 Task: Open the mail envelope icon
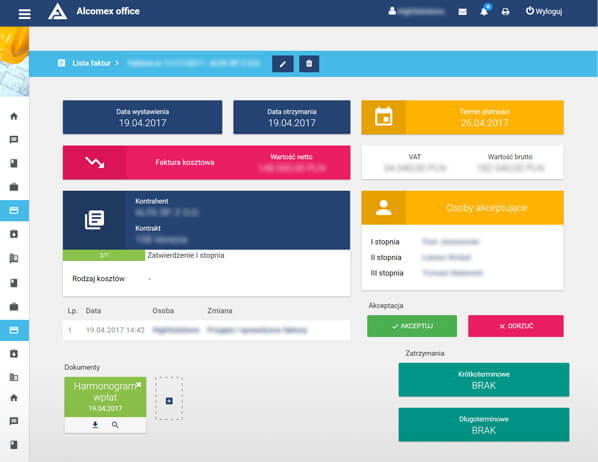click(x=462, y=12)
